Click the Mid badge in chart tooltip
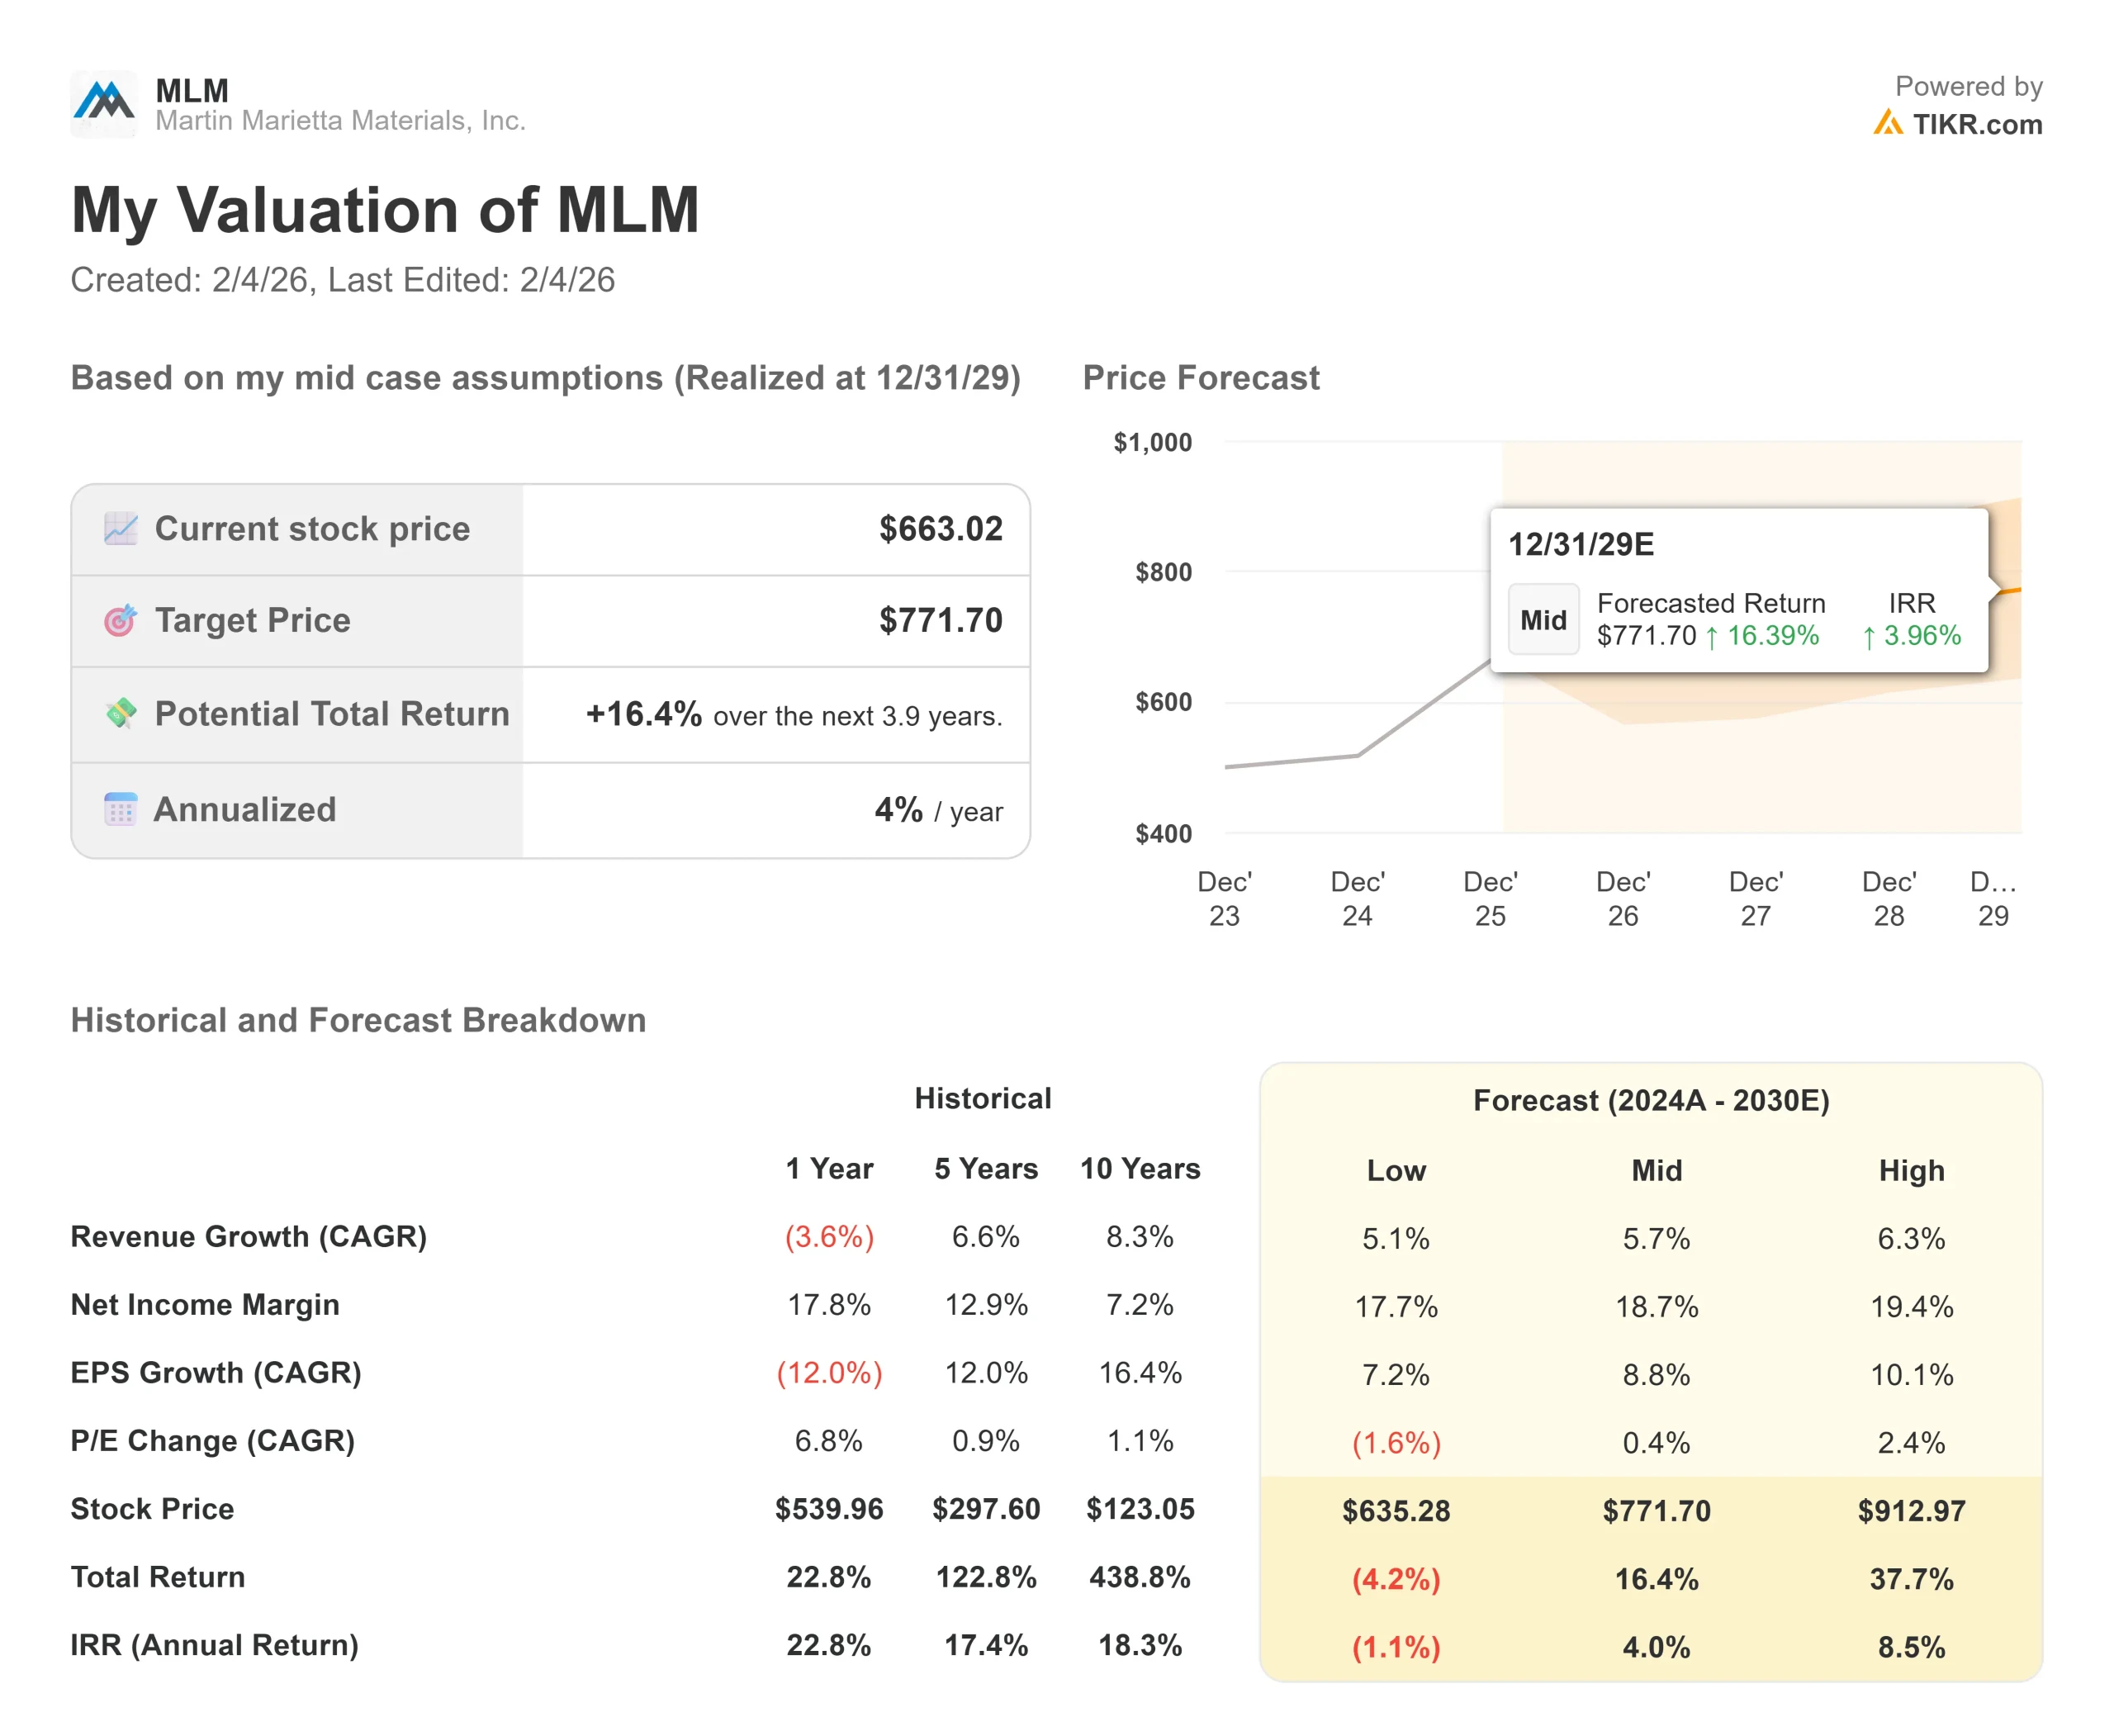 tap(1543, 620)
